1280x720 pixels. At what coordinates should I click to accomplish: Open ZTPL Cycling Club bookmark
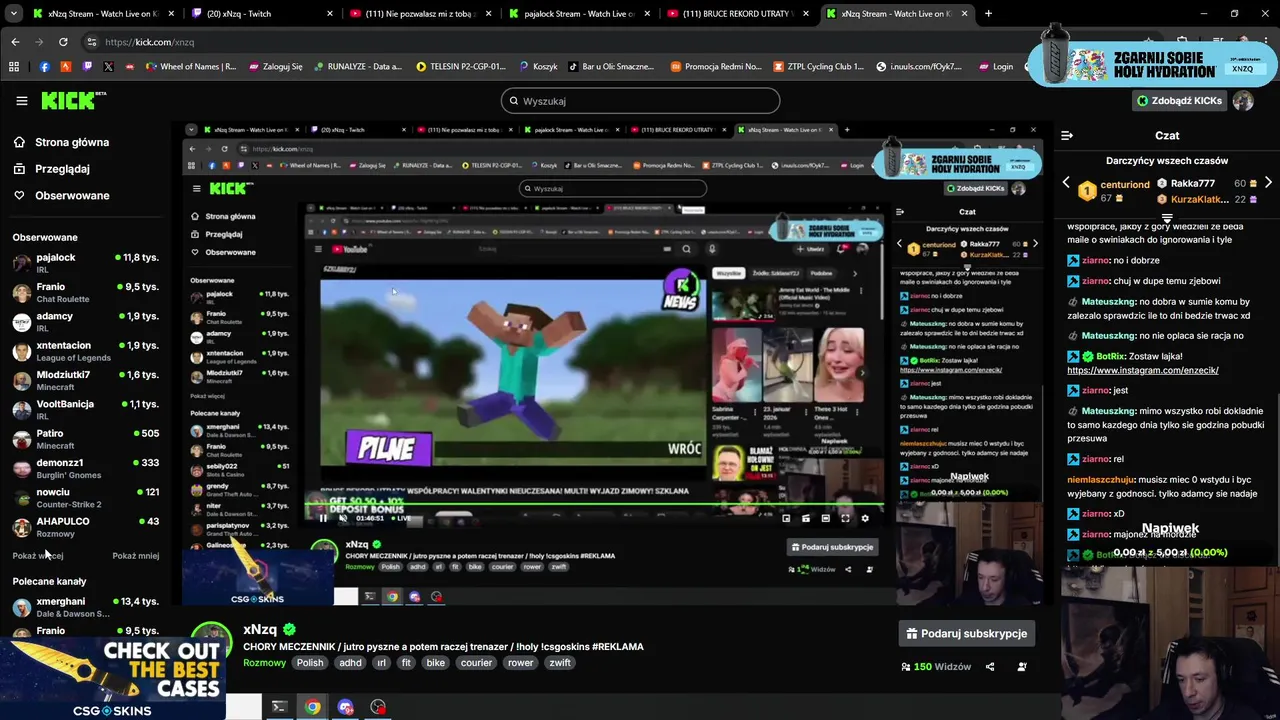point(819,67)
